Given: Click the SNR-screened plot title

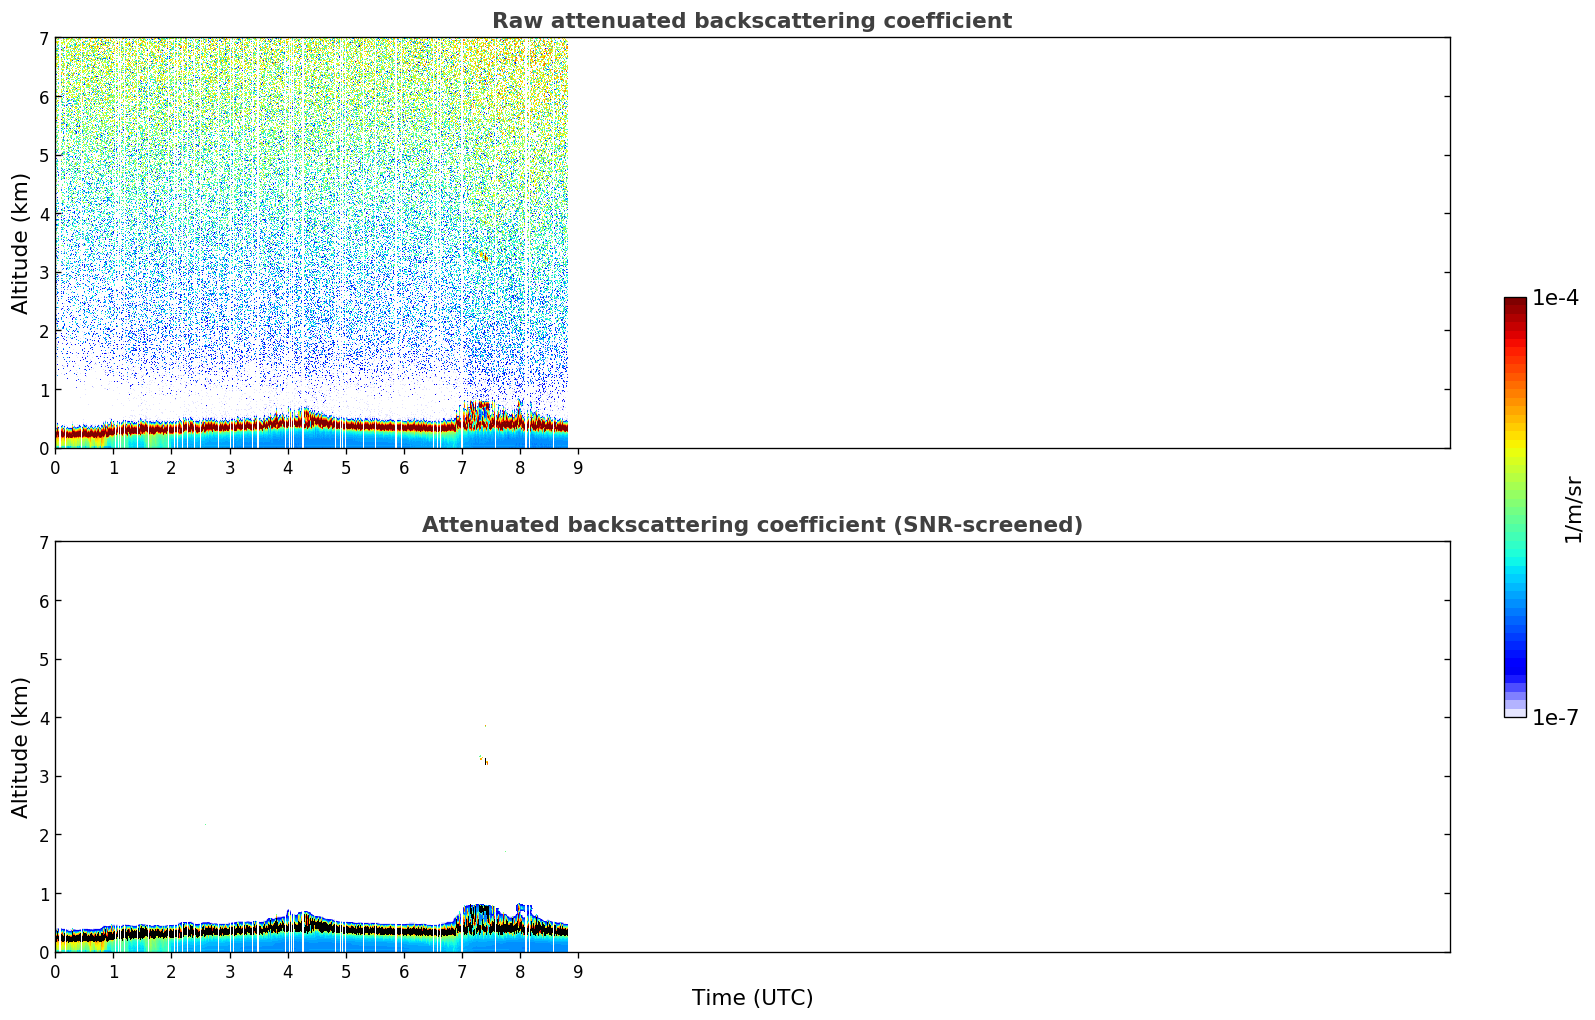Looking at the screenshot, I should coord(751,525).
